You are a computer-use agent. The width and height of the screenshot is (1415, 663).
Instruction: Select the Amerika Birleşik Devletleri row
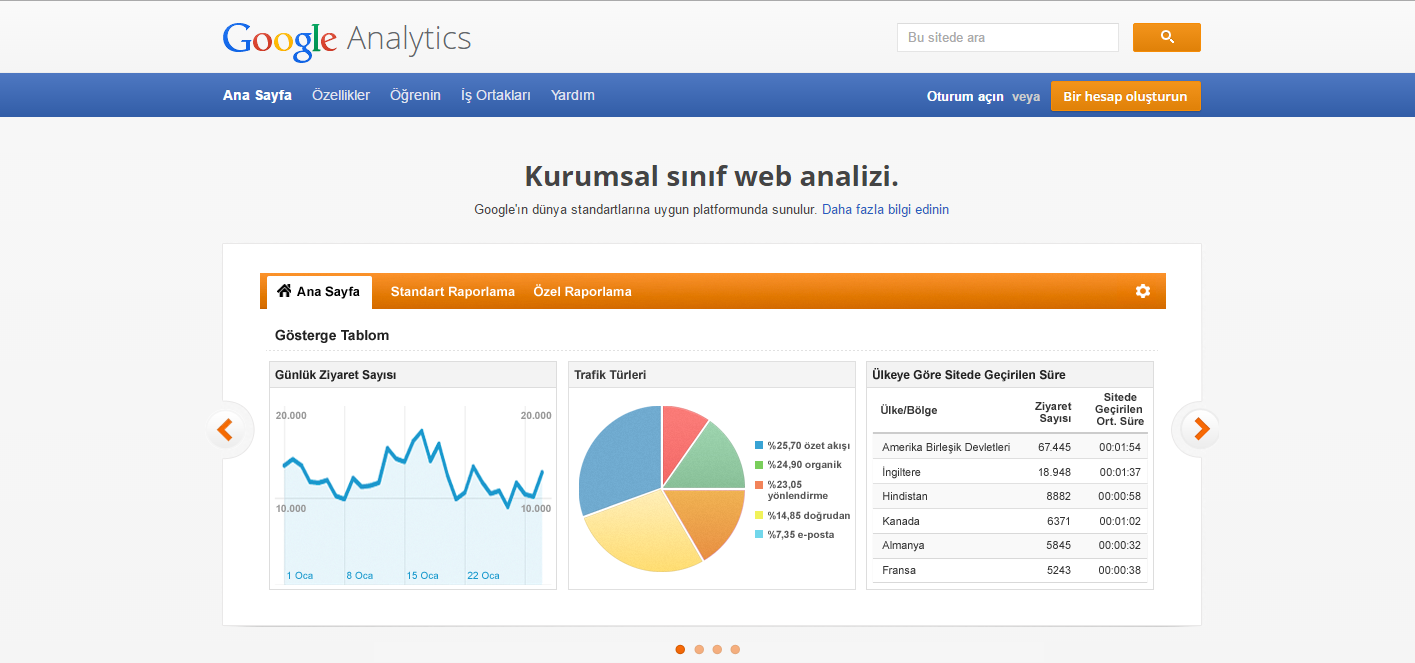1010,447
